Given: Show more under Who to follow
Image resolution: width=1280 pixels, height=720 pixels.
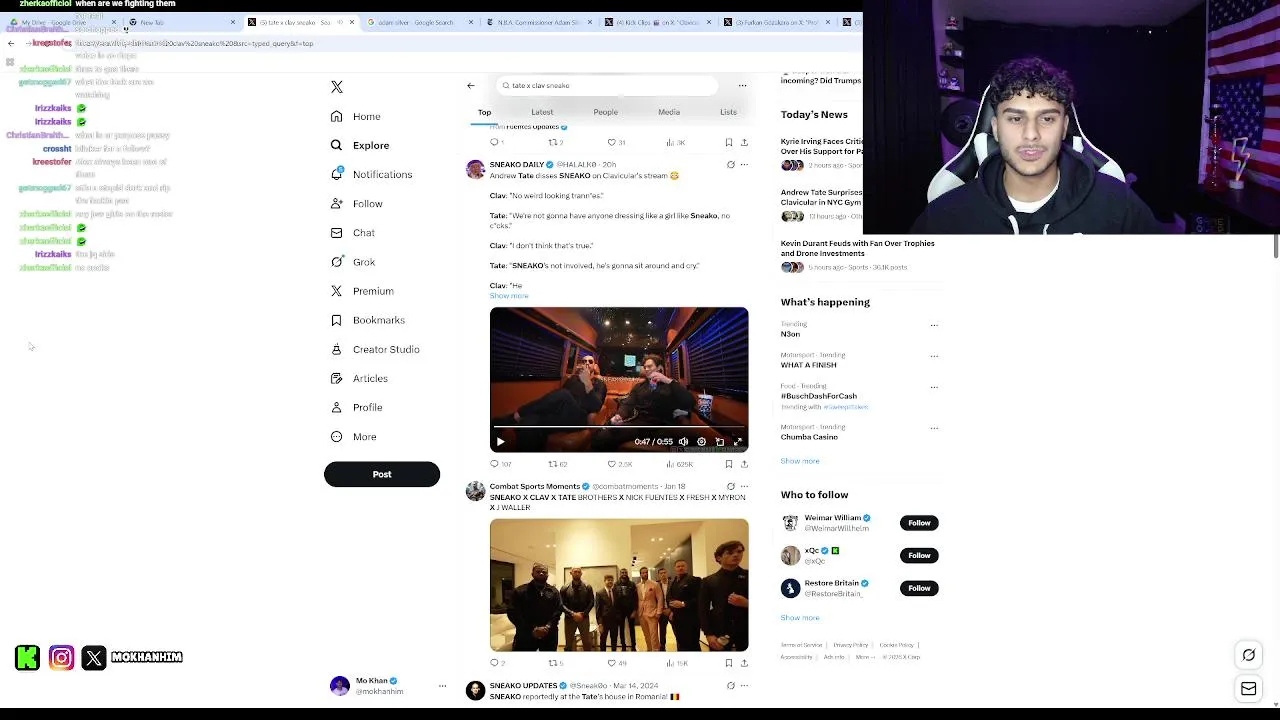Looking at the screenshot, I should coord(800,618).
